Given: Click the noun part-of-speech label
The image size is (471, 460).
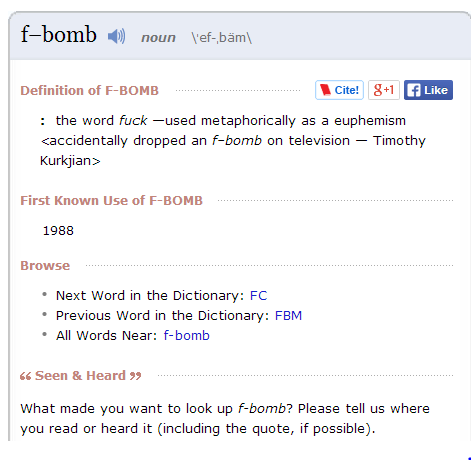Looking at the screenshot, I should click(x=158, y=38).
